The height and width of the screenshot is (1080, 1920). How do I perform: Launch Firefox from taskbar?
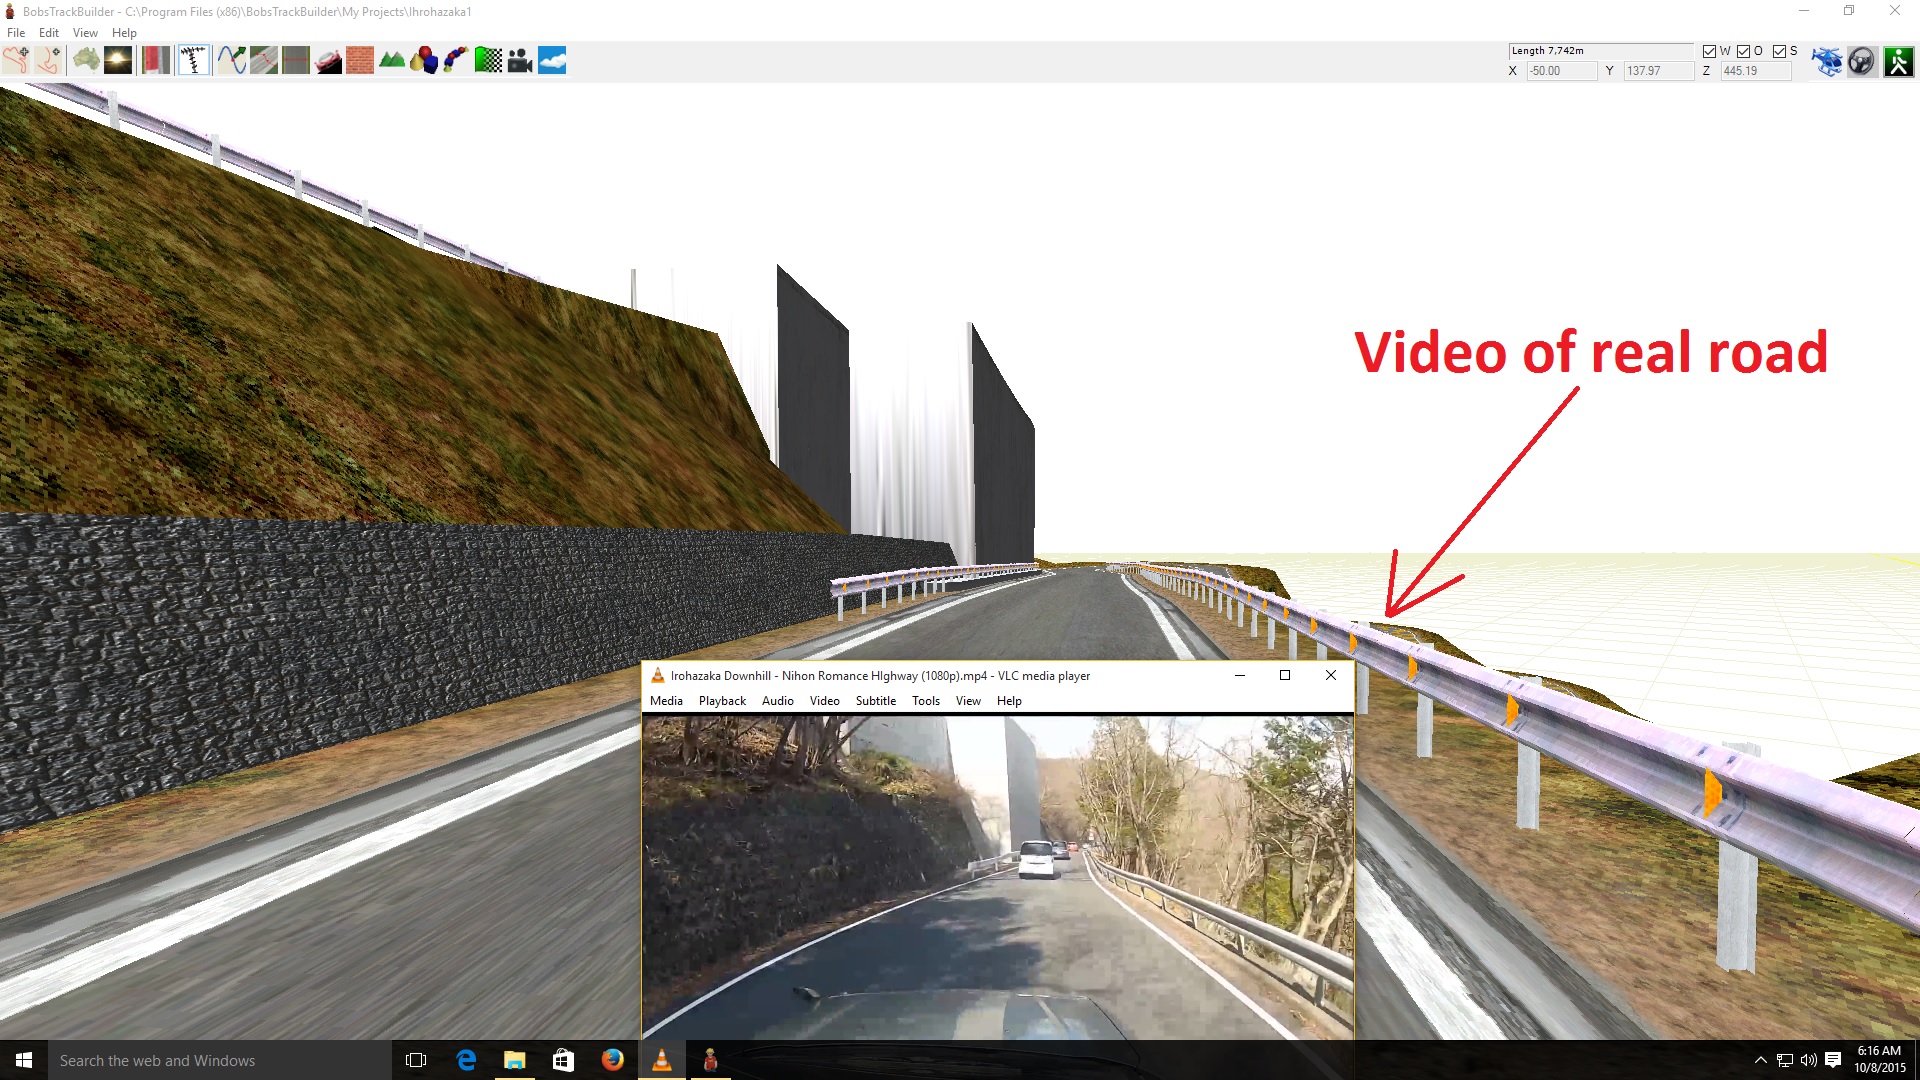coord(613,1060)
